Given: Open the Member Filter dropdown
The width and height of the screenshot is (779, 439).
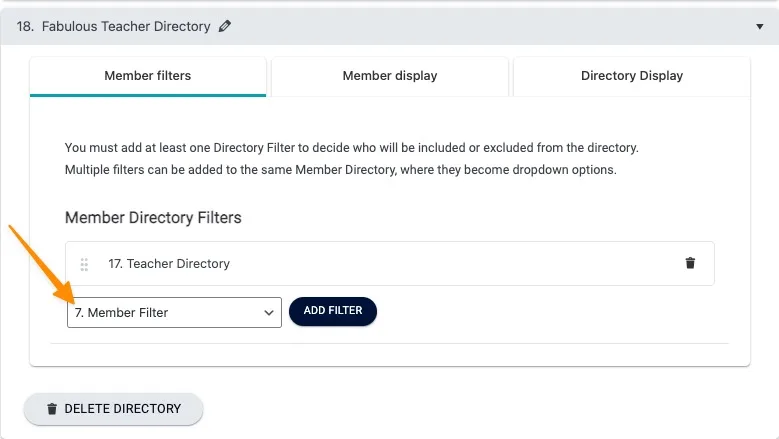Looking at the screenshot, I should tap(165, 312).
